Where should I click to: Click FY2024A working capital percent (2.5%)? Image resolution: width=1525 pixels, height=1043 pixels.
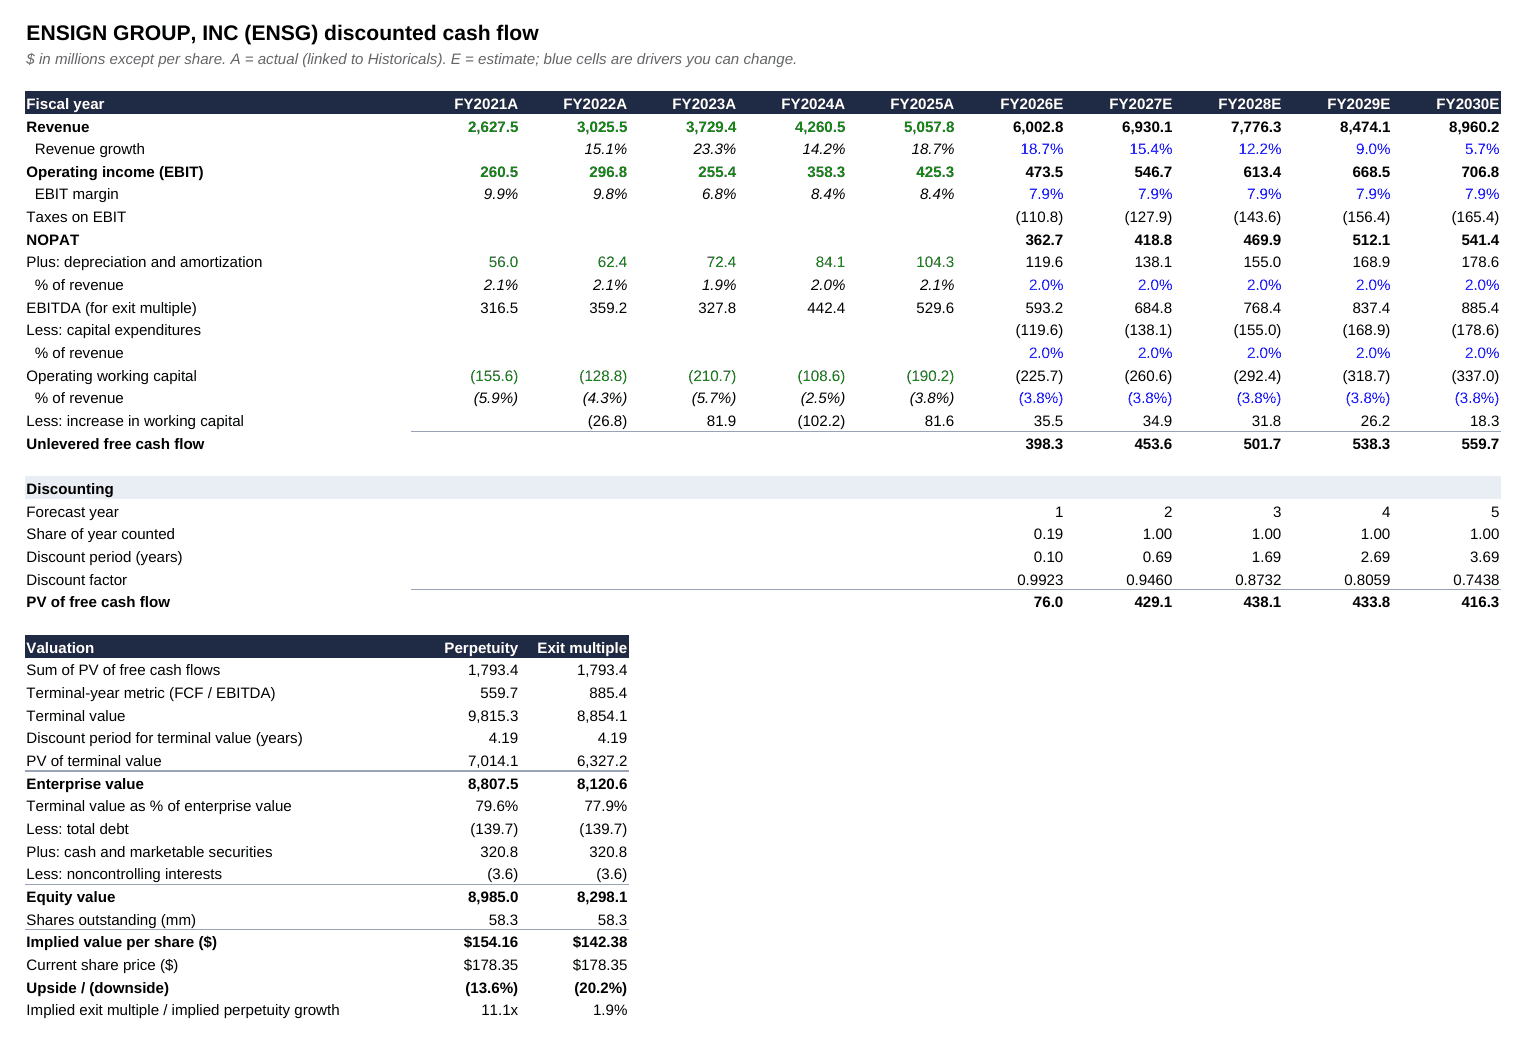(x=823, y=398)
